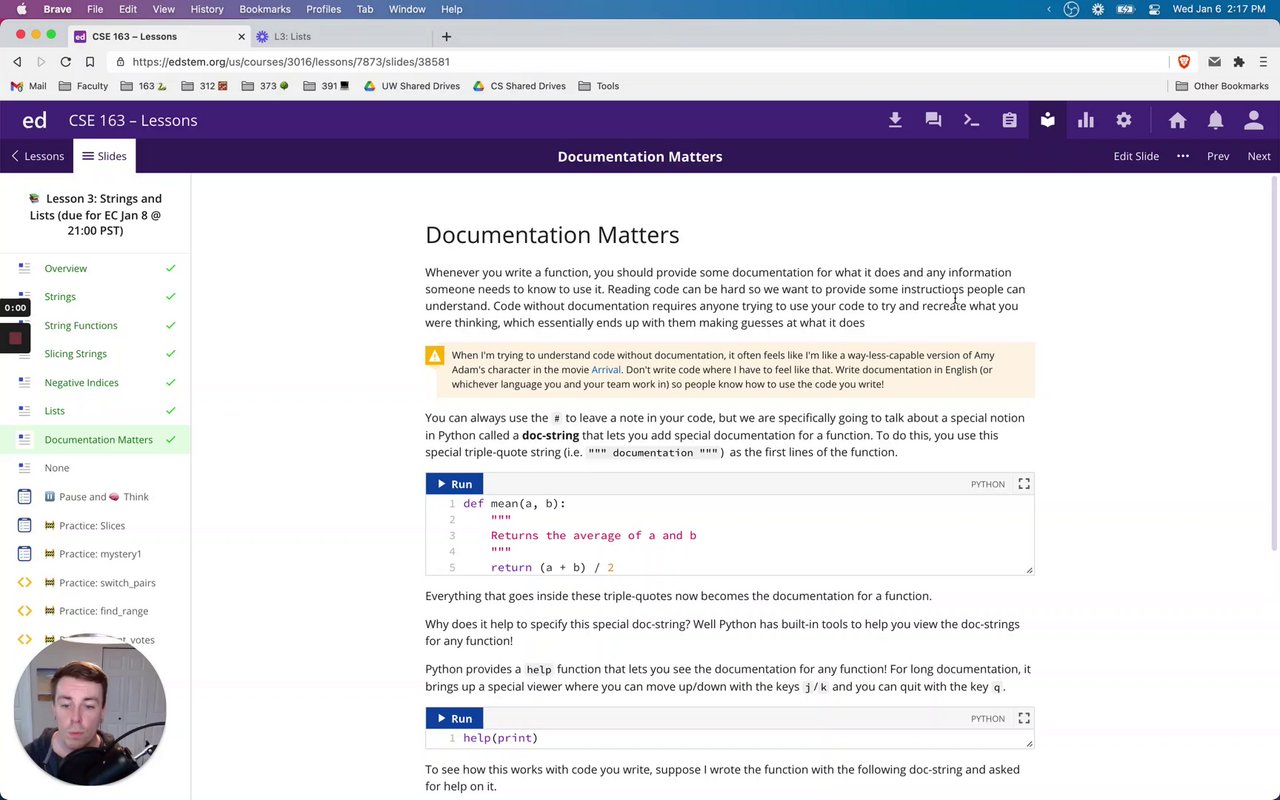Open the 391 bookmarks folder
Image resolution: width=1280 pixels, height=800 pixels.
click(326, 86)
